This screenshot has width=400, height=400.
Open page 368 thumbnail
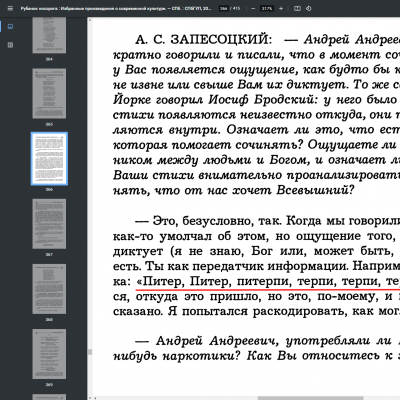pyautogui.click(x=49, y=289)
